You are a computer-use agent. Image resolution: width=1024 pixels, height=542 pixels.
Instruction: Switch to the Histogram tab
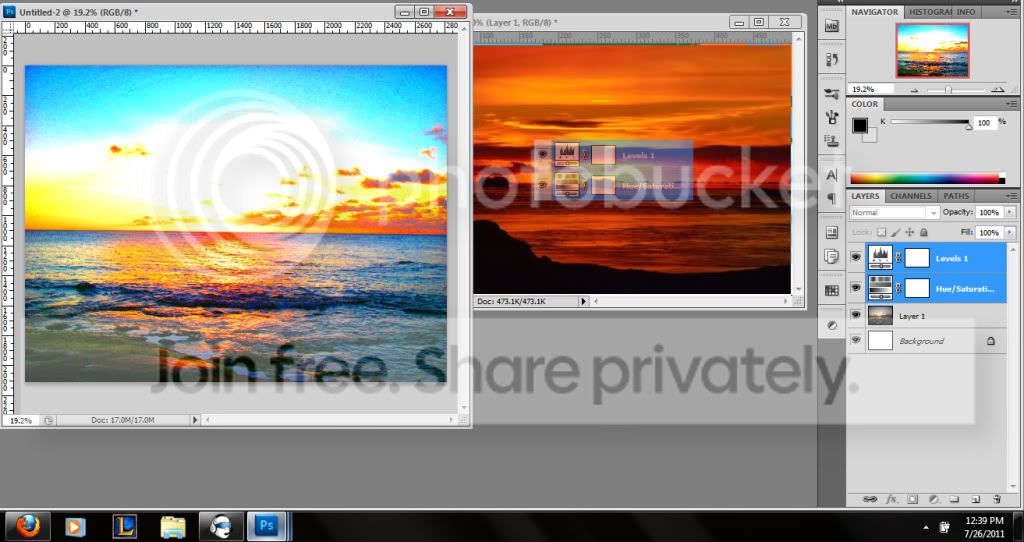pos(931,12)
